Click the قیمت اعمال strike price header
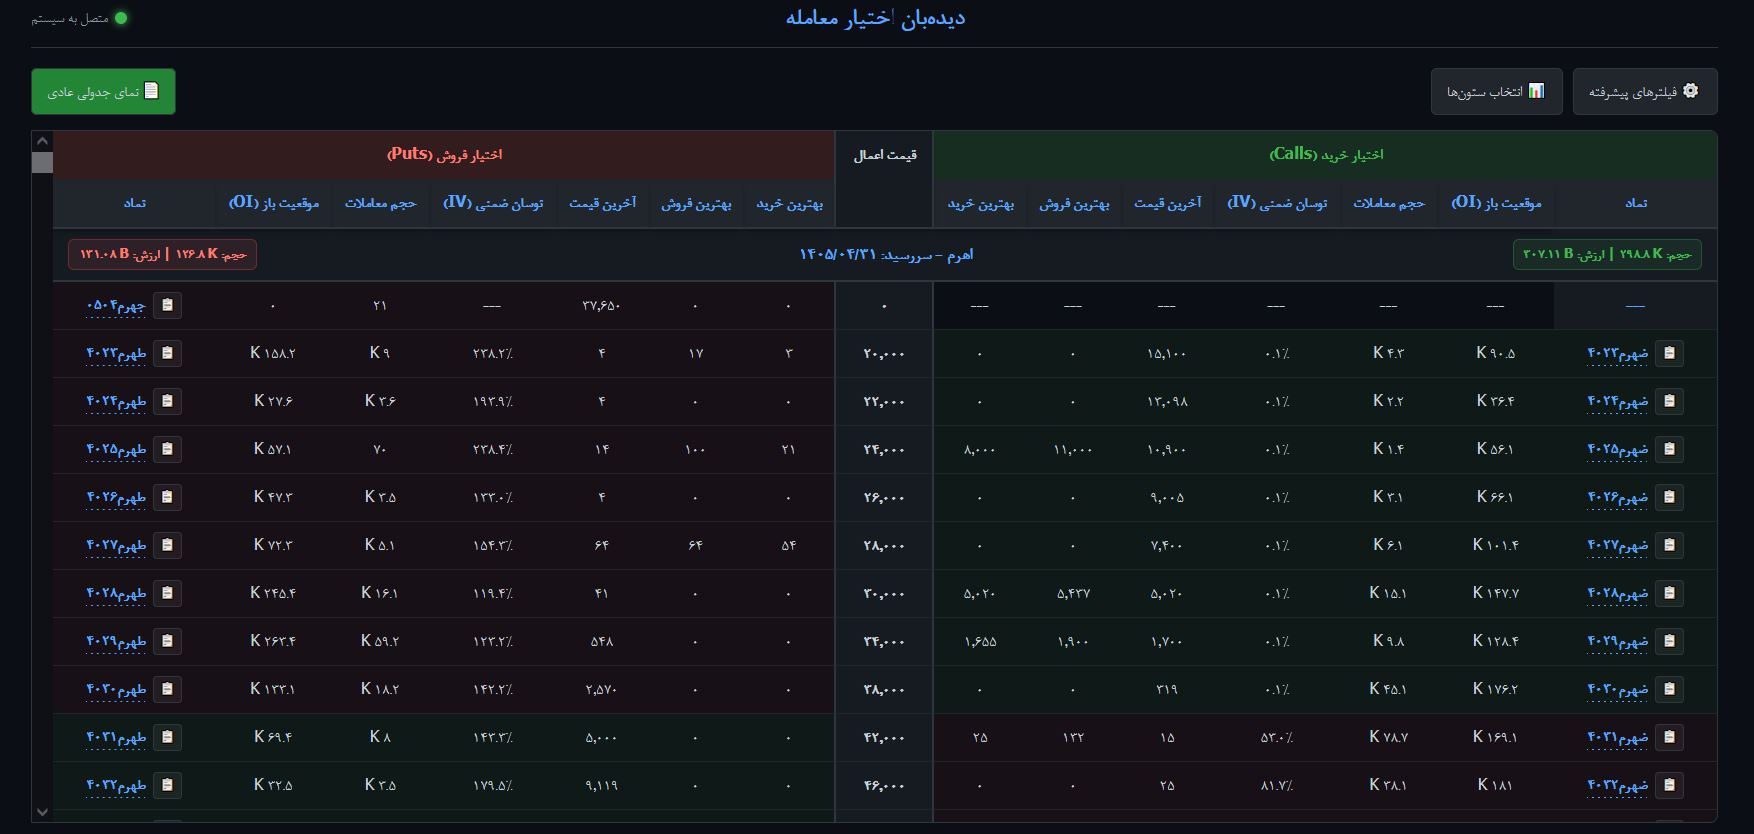The height and width of the screenshot is (834, 1754). [x=884, y=155]
